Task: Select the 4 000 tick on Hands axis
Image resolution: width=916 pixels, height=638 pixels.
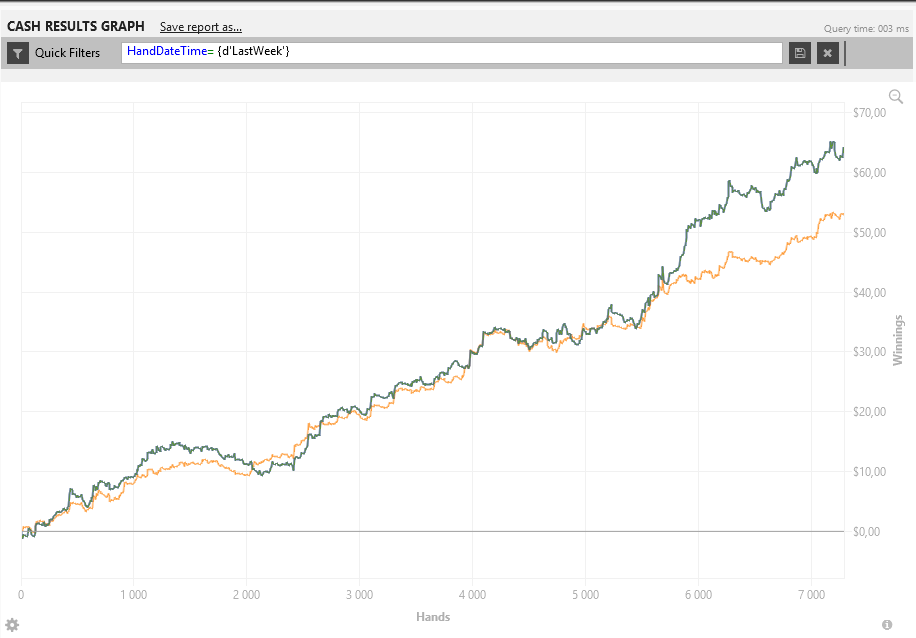Action: (472, 595)
